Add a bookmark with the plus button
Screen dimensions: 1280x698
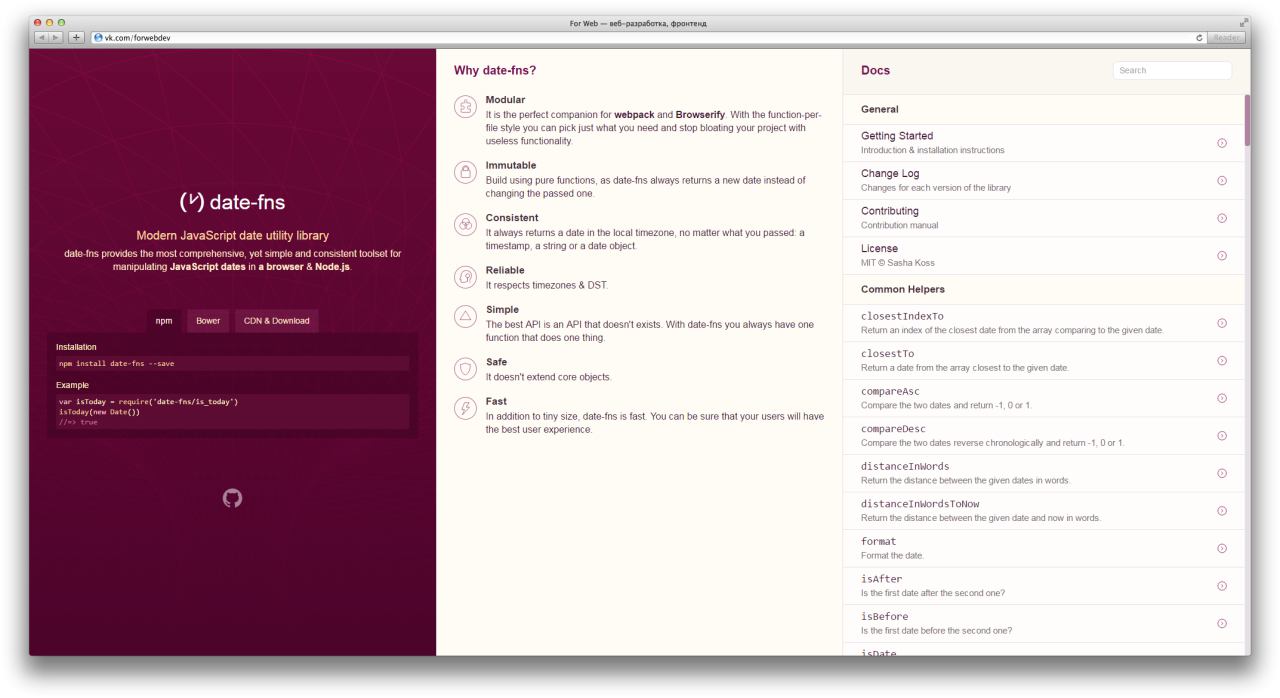77,38
